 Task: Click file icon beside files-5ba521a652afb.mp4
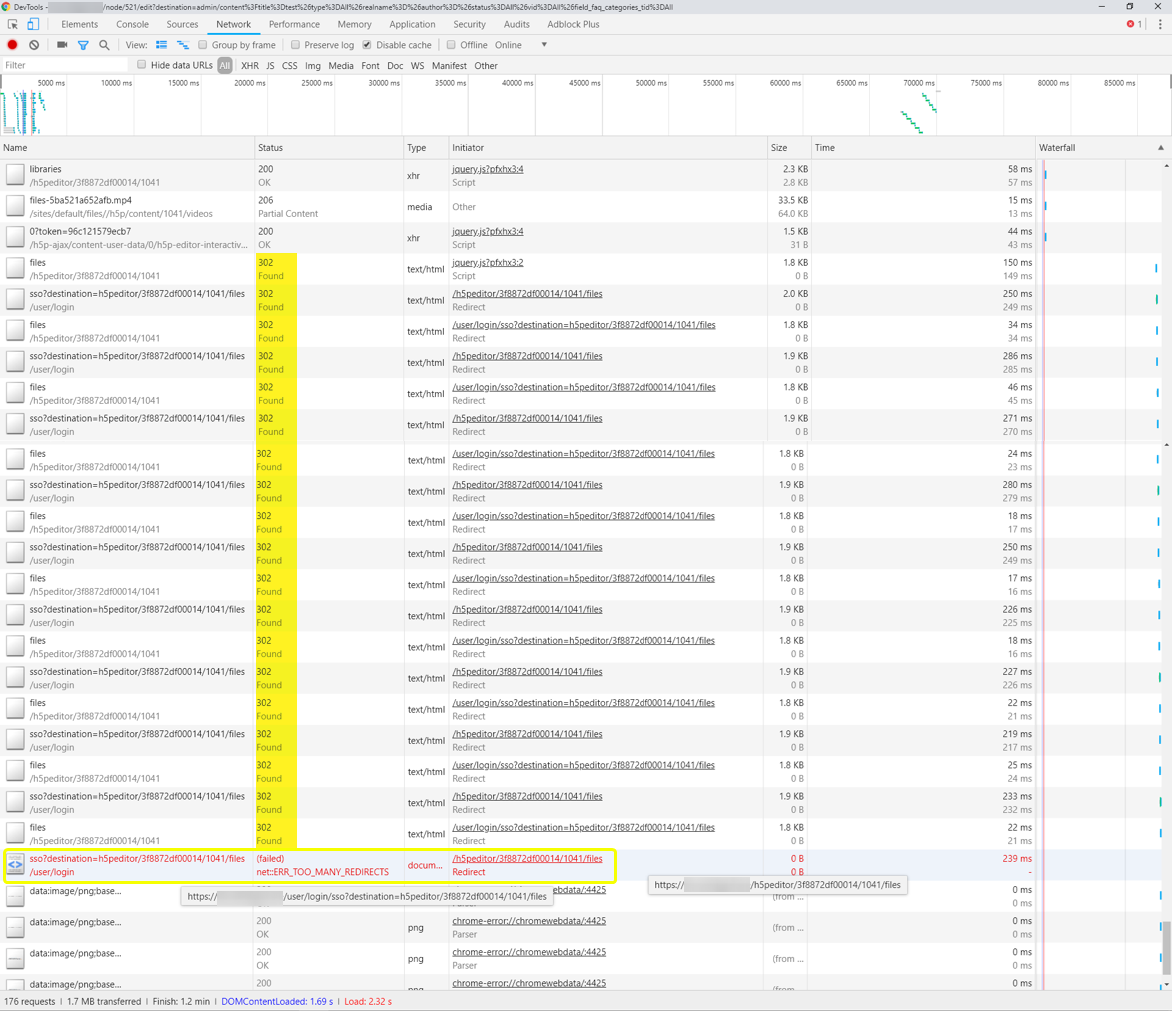point(15,207)
